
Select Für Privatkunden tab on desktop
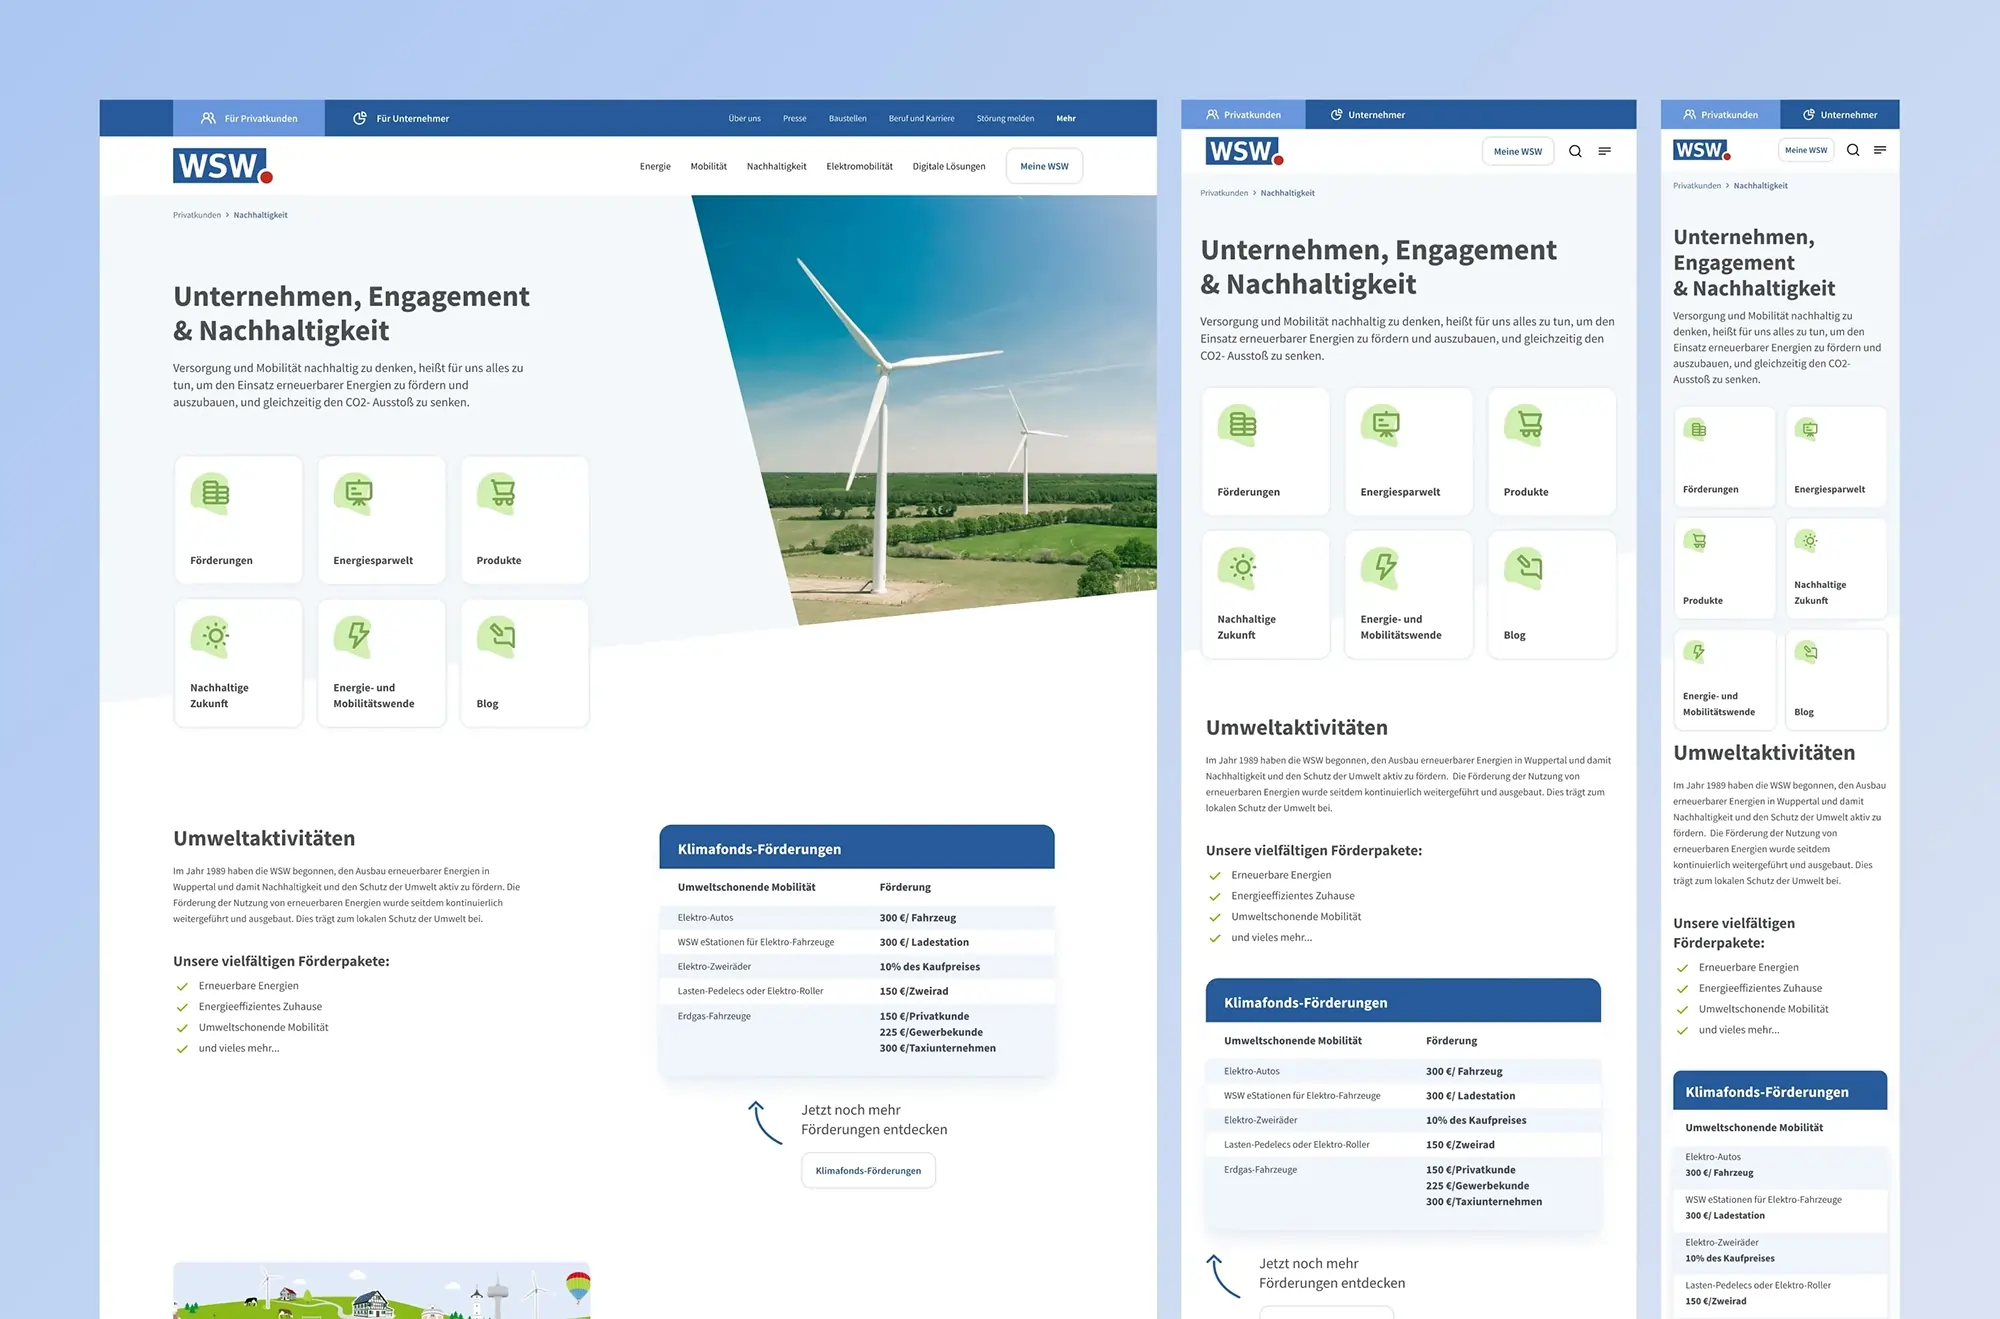(x=249, y=118)
